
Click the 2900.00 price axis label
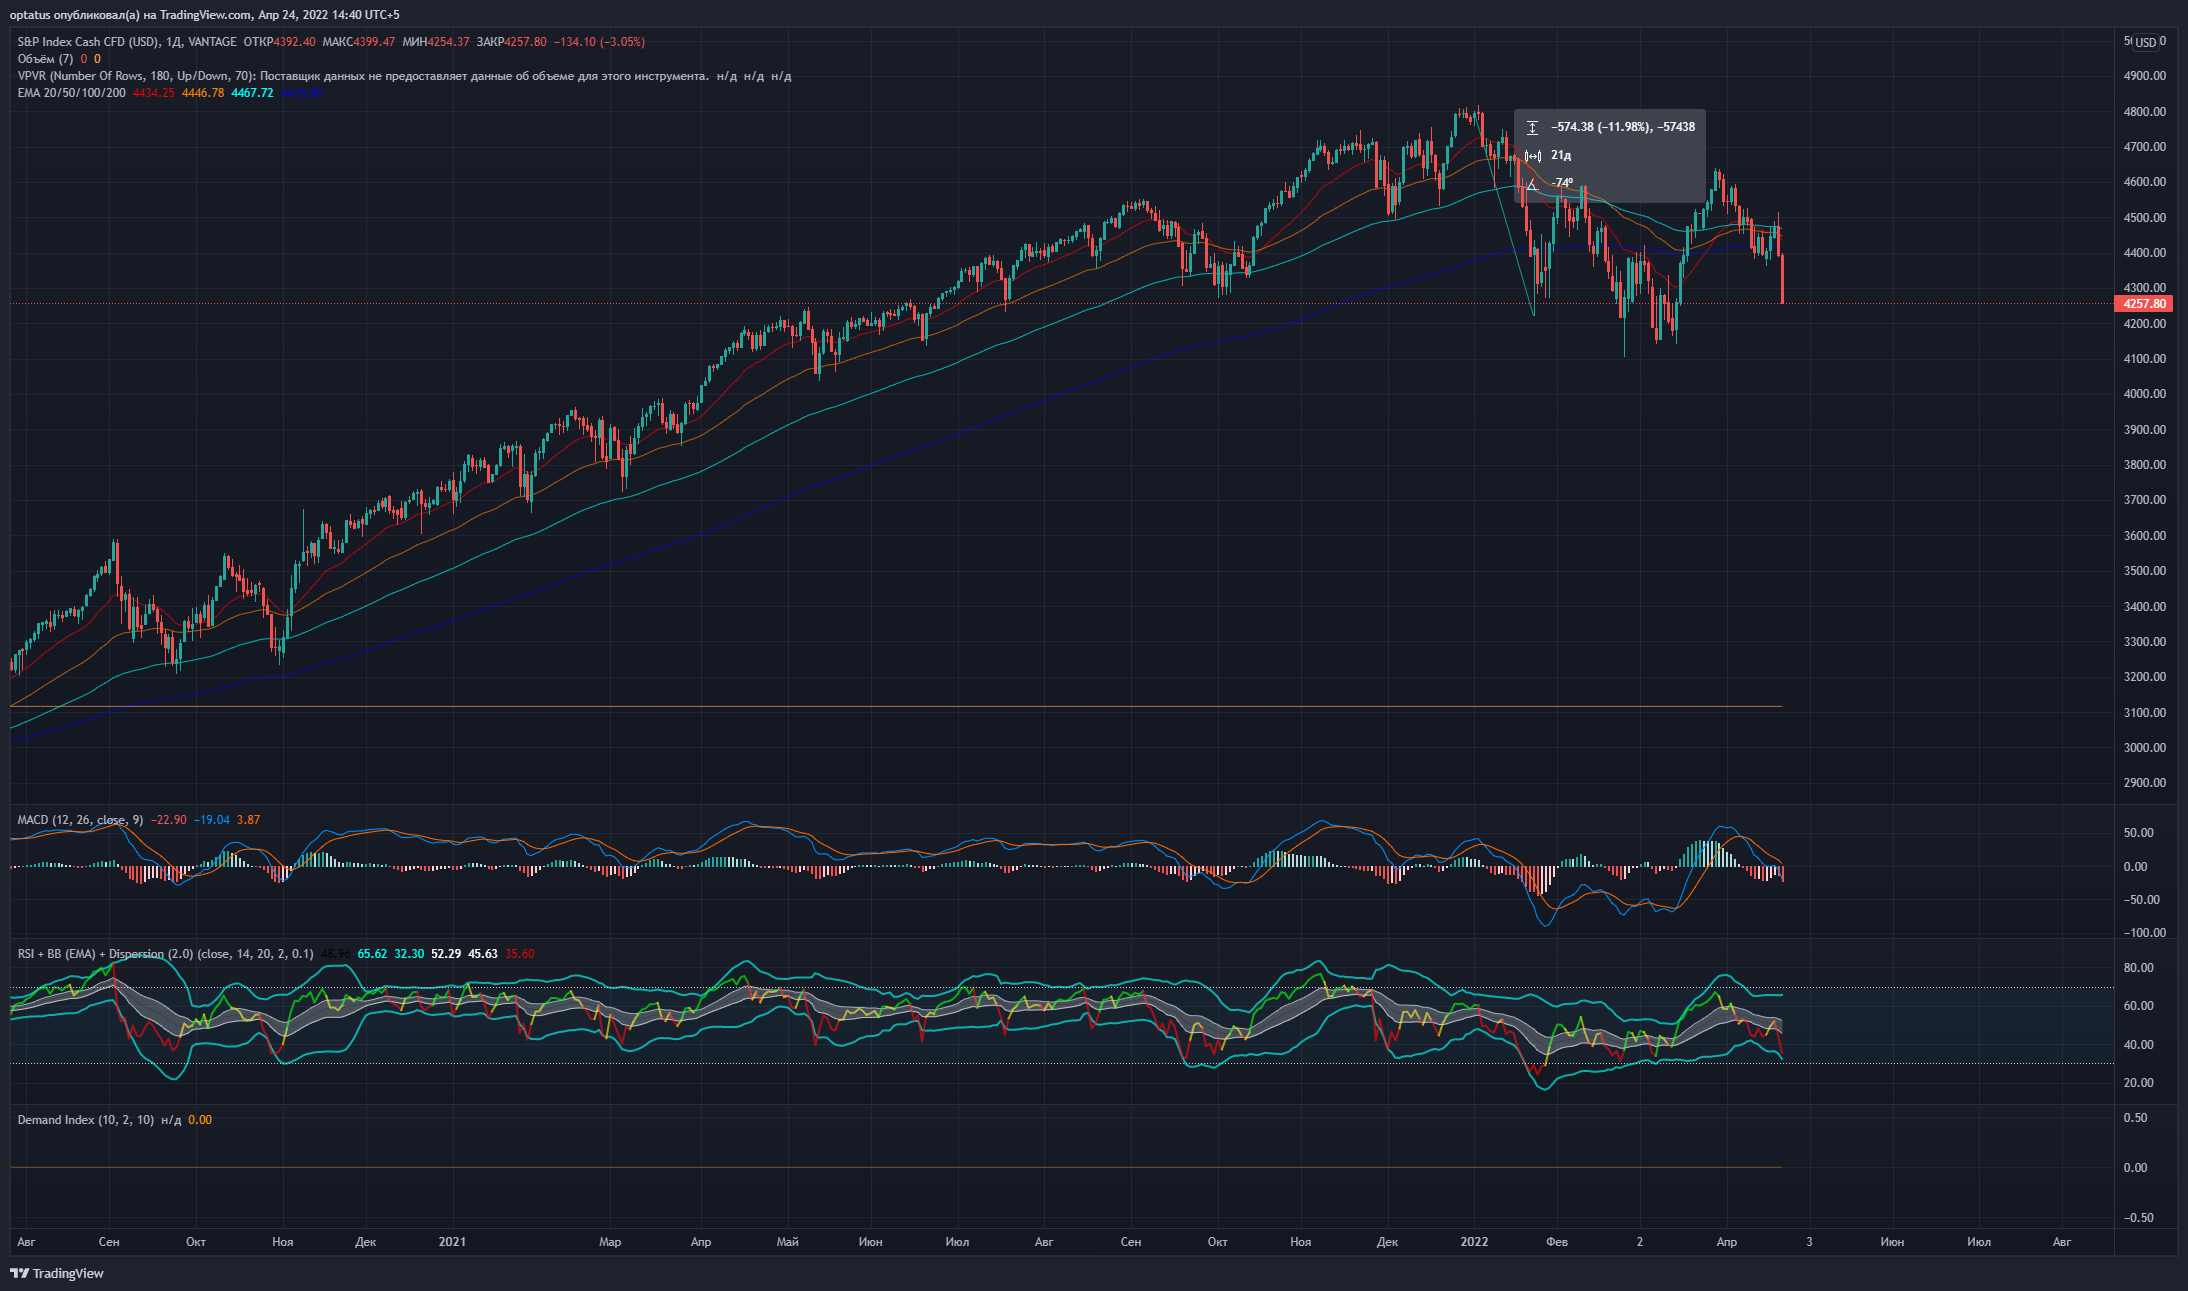point(2145,783)
